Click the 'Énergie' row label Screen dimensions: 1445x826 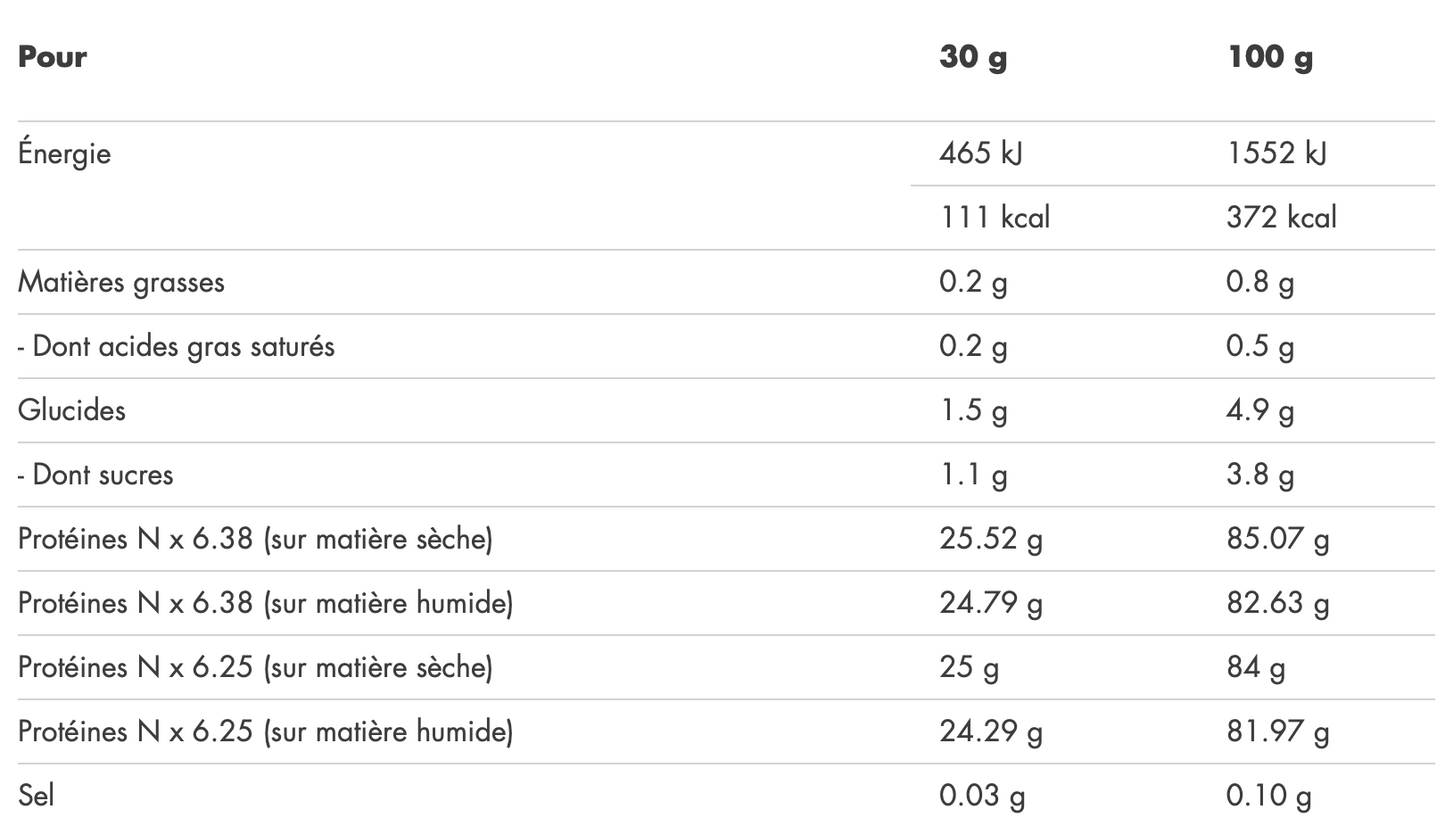64,154
